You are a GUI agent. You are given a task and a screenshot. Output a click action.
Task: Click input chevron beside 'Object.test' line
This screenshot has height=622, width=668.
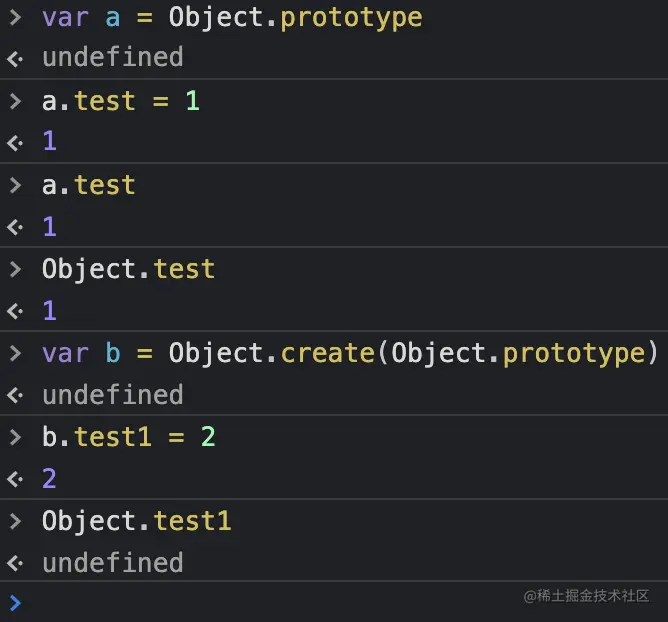(15, 269)
